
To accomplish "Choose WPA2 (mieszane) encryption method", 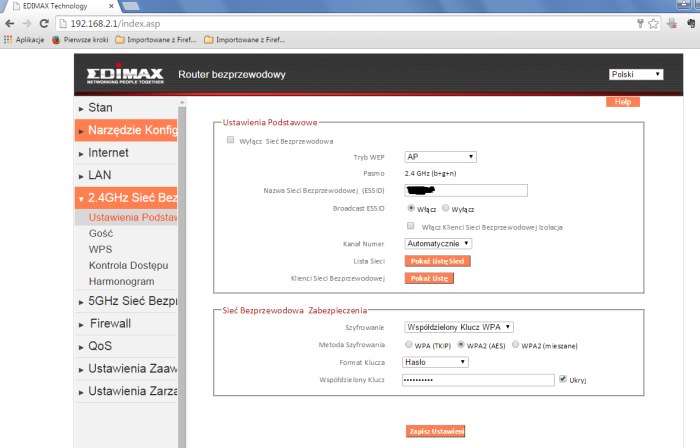I will (515, 344).
